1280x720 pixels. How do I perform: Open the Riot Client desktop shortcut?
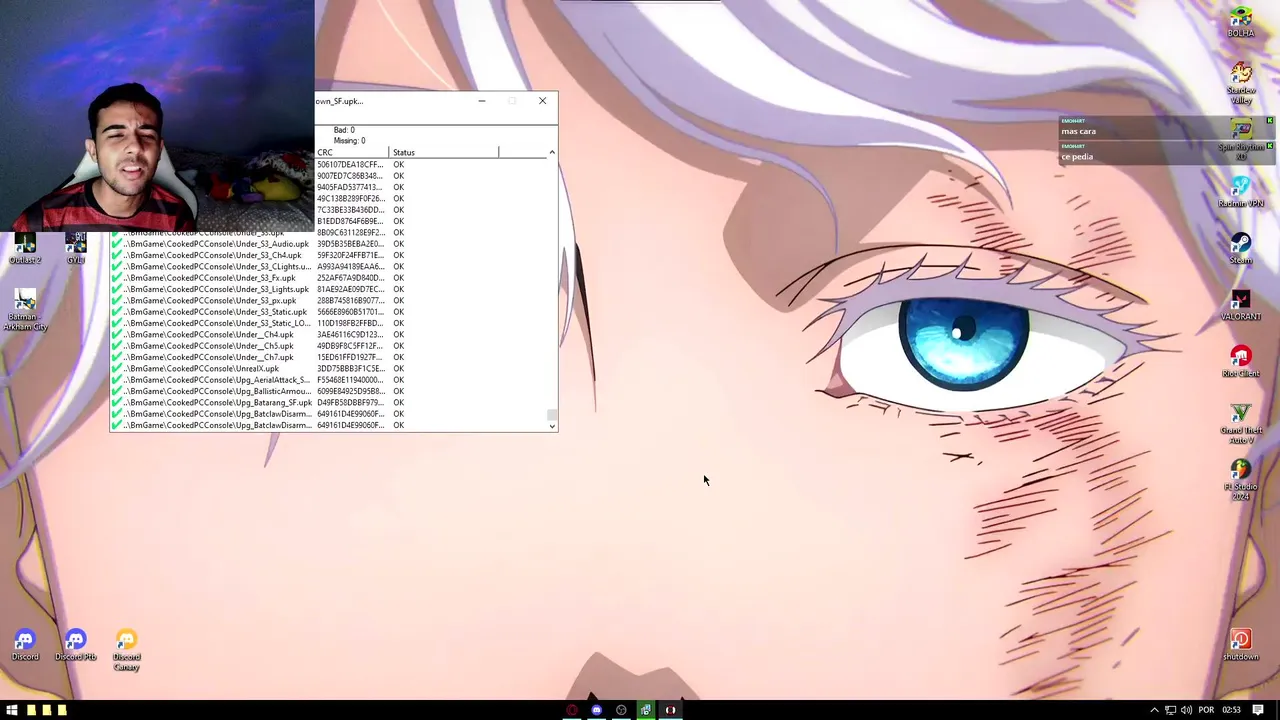(1241, 362)
